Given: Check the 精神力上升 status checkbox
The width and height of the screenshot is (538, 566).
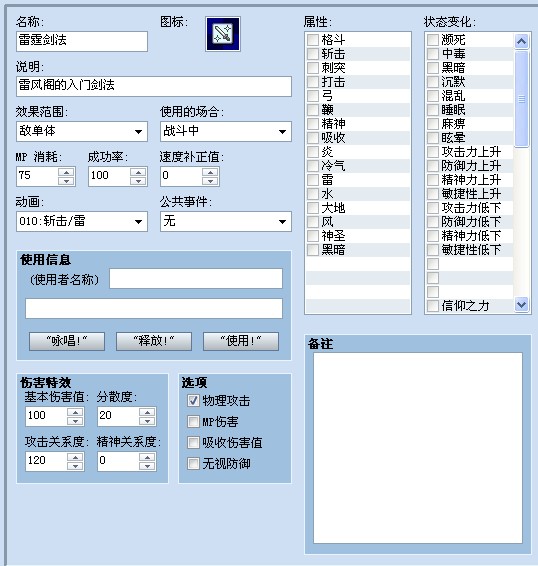Looking at the screenshot, I should coord(433,180).
